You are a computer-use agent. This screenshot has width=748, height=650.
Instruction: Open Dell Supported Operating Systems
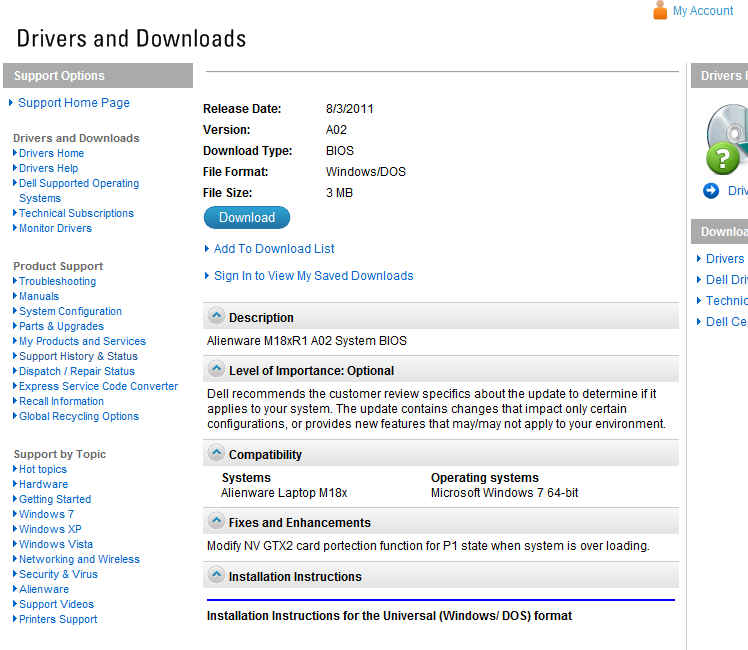tap(79, 190)
